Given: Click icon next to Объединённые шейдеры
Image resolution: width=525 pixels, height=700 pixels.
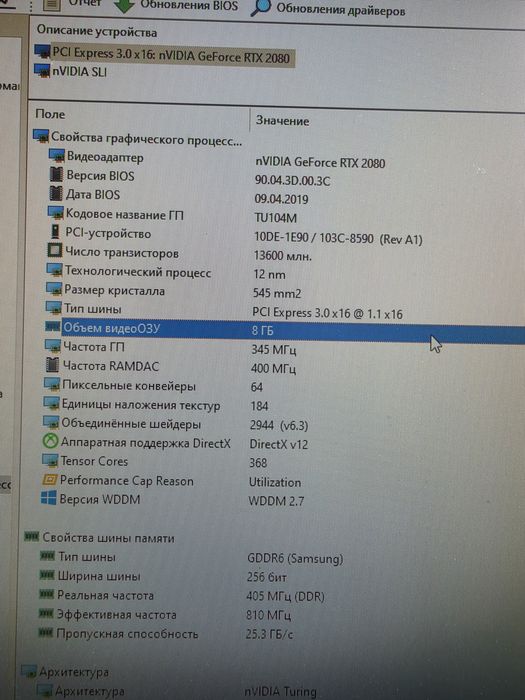Looking at the screenshot, I should point(51,421).
